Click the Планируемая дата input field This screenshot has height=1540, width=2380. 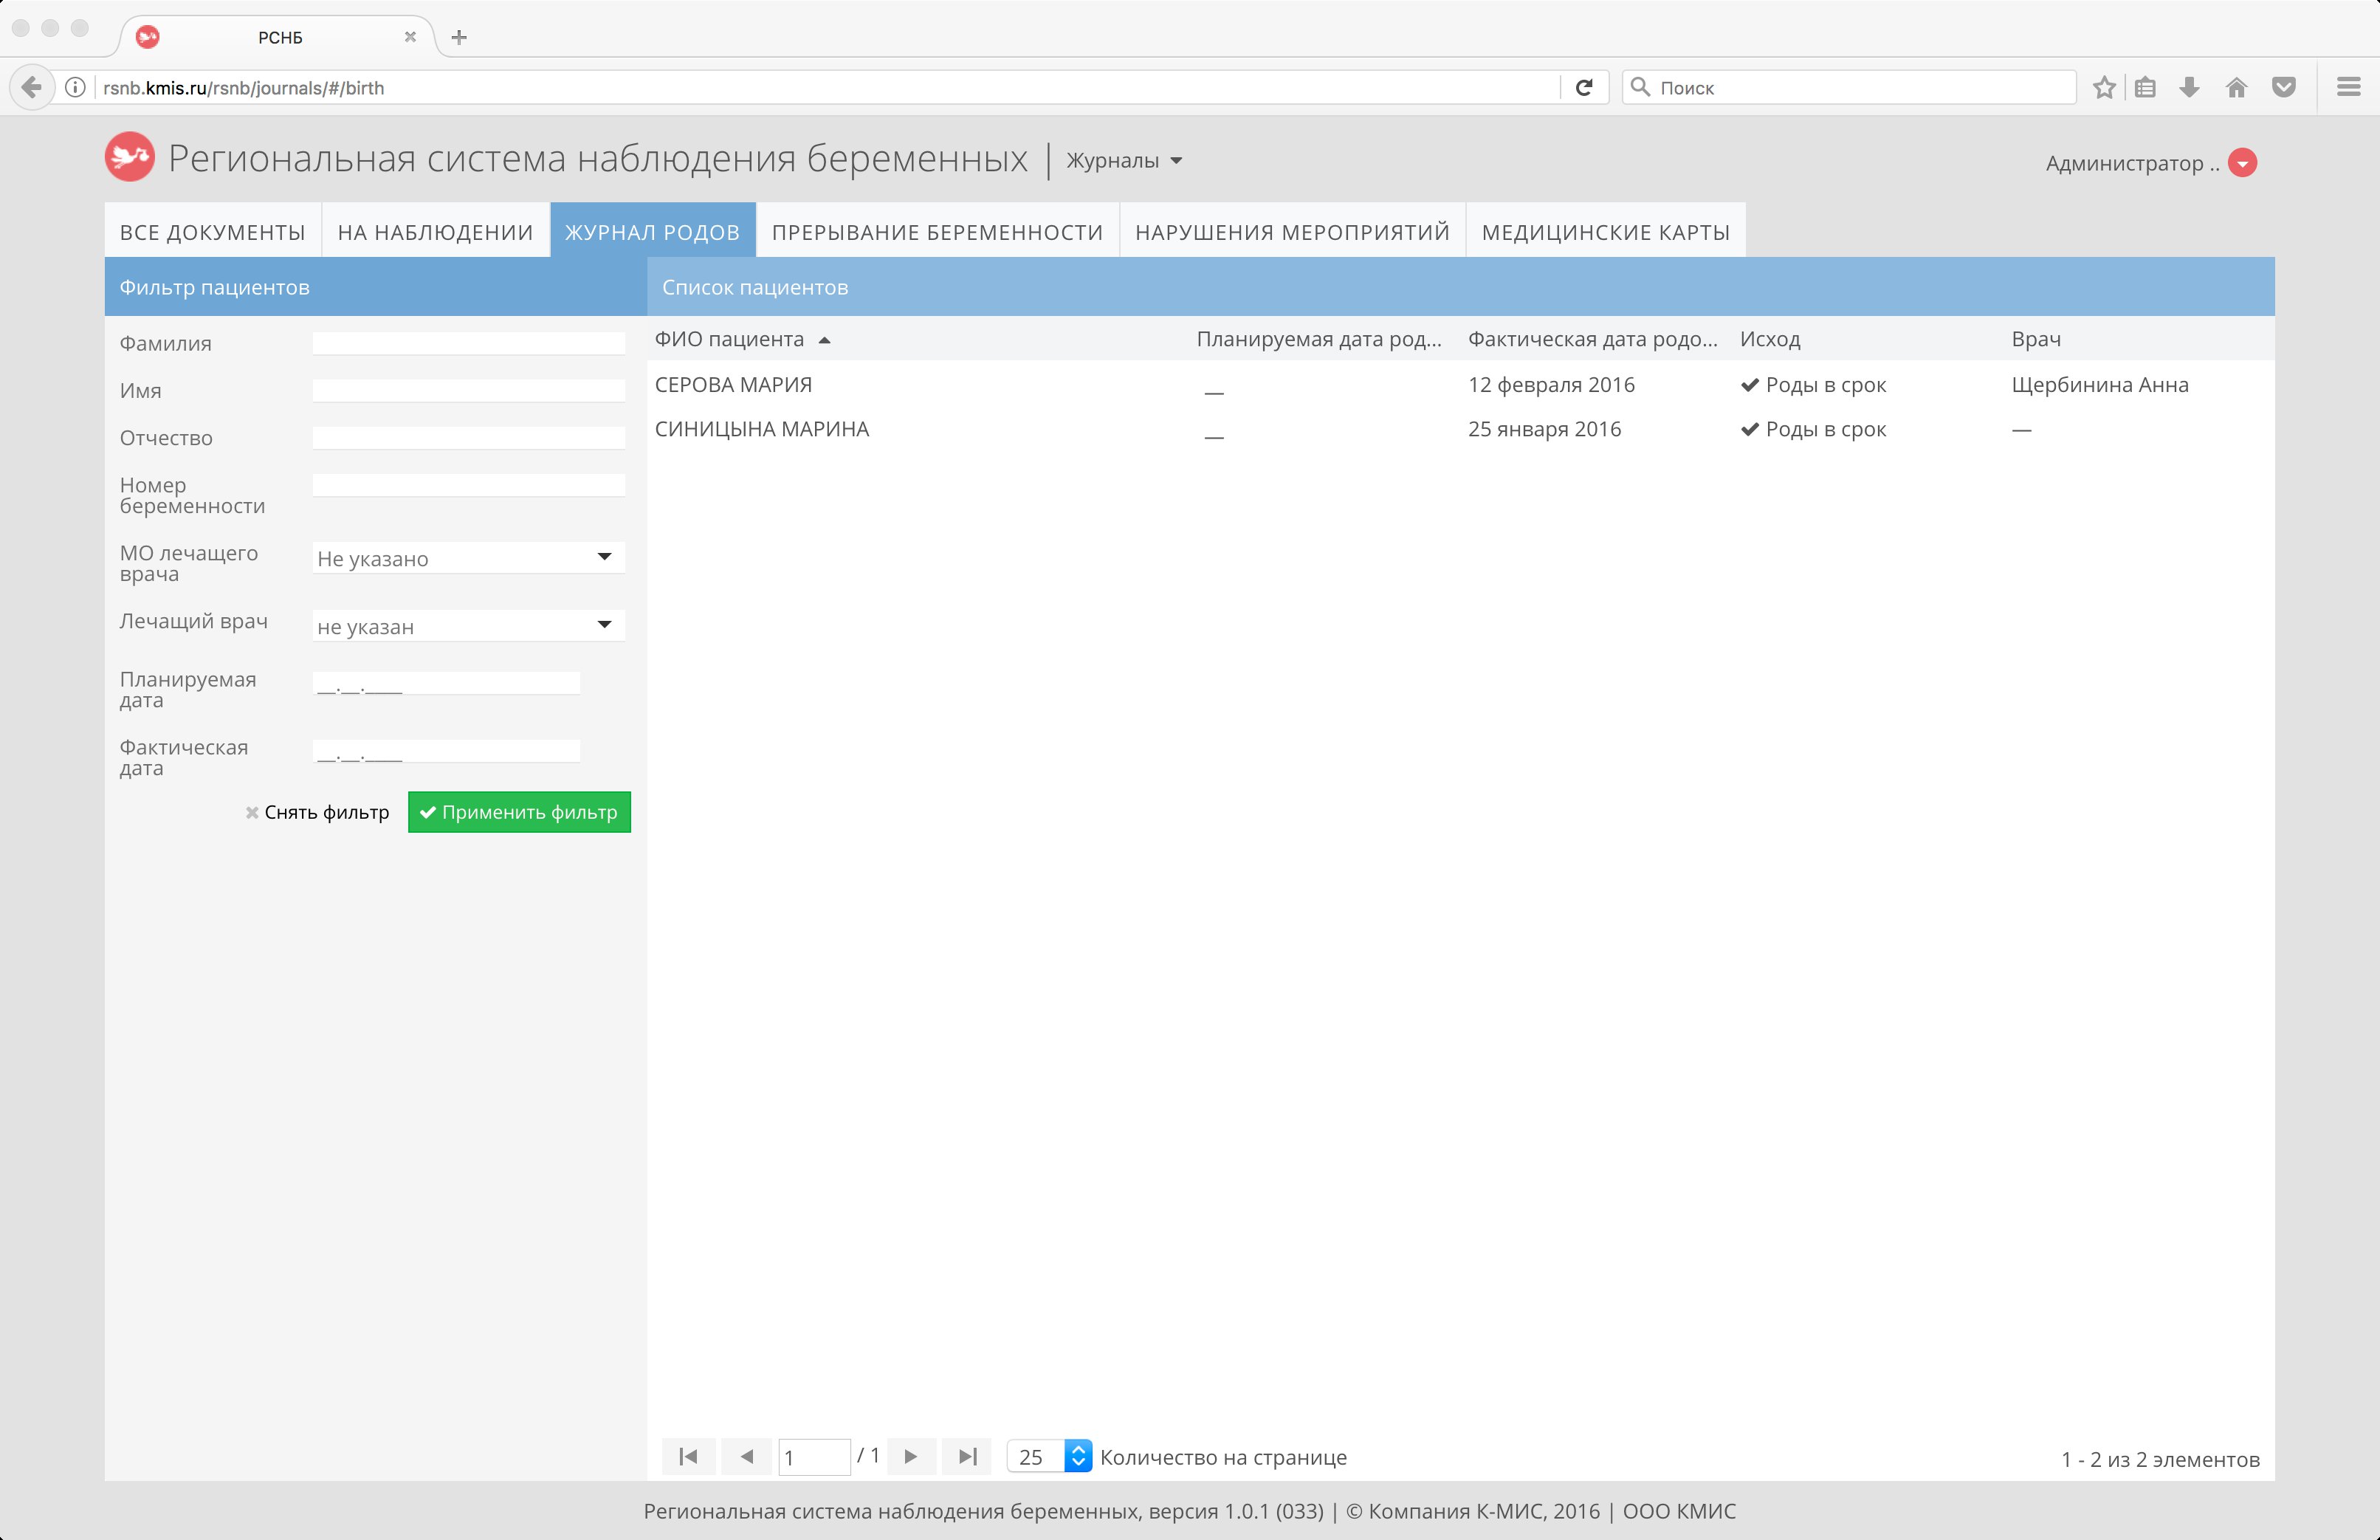(x=446, y=684)
